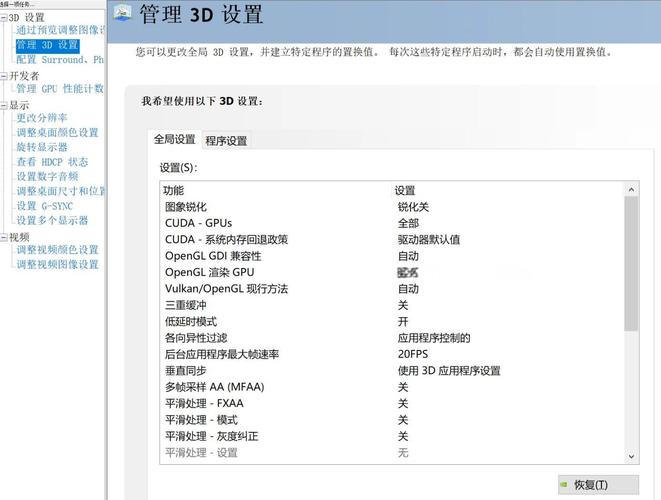Switch to 全局设置 tab
Image resolution: width=661 pixels, height=500 pixels.
pos(175,139)
